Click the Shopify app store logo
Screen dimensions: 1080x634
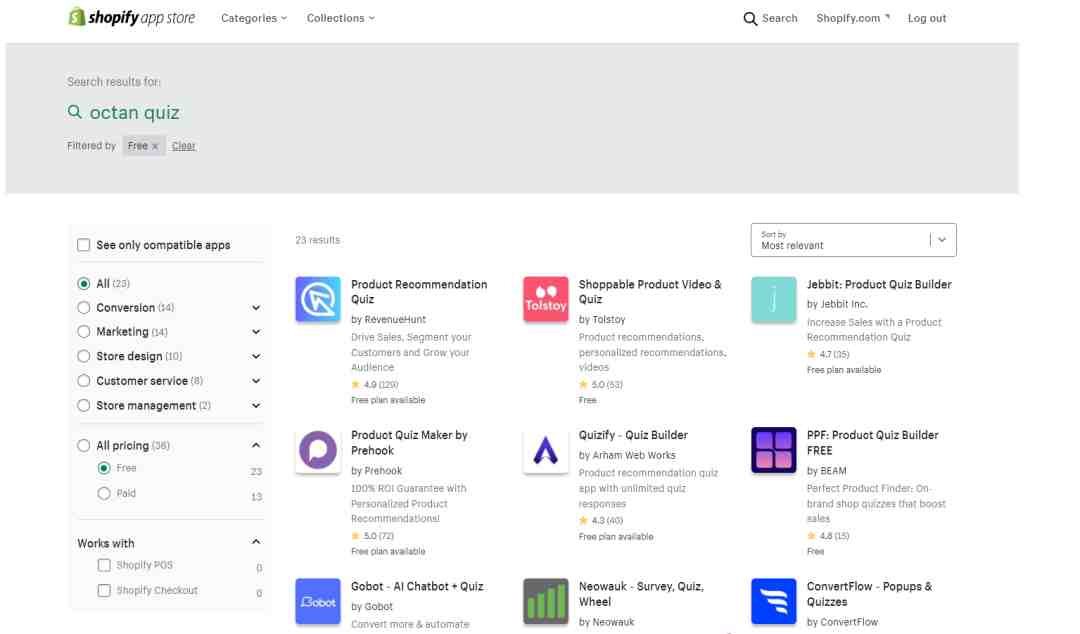pos(132,17)
